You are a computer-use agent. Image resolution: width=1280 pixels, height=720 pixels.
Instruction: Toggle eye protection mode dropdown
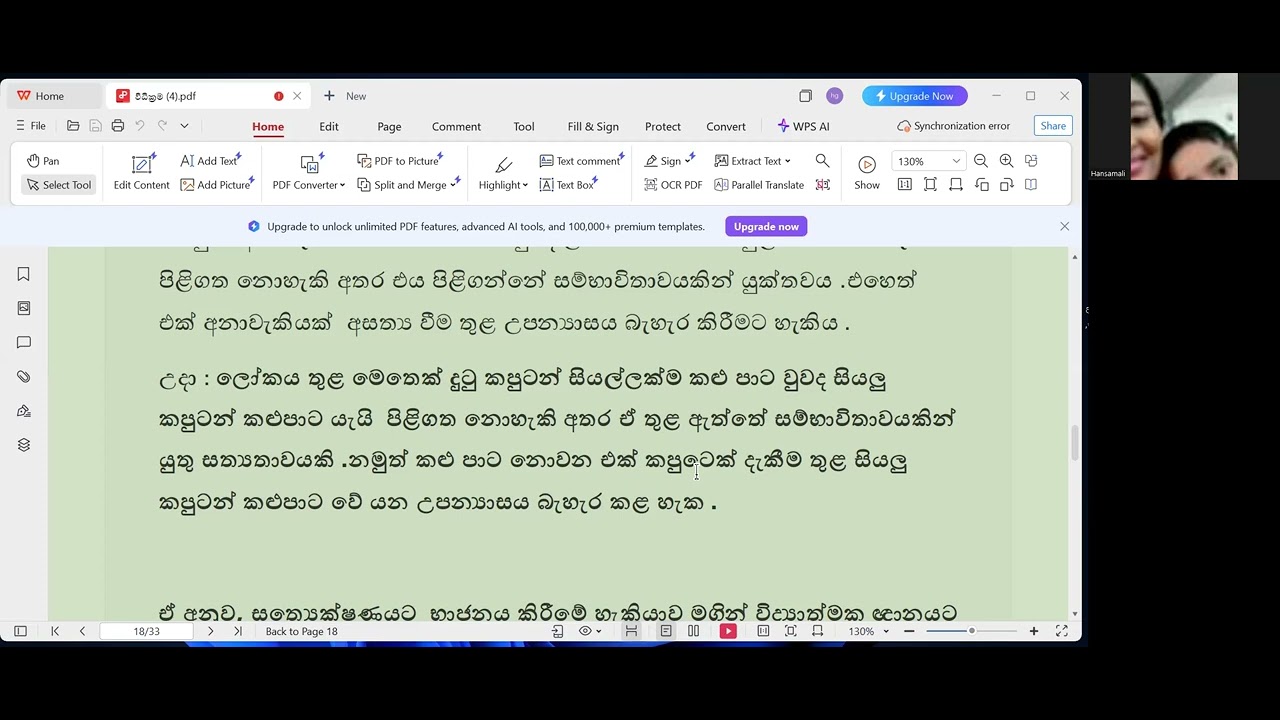[x=590, y=631]
